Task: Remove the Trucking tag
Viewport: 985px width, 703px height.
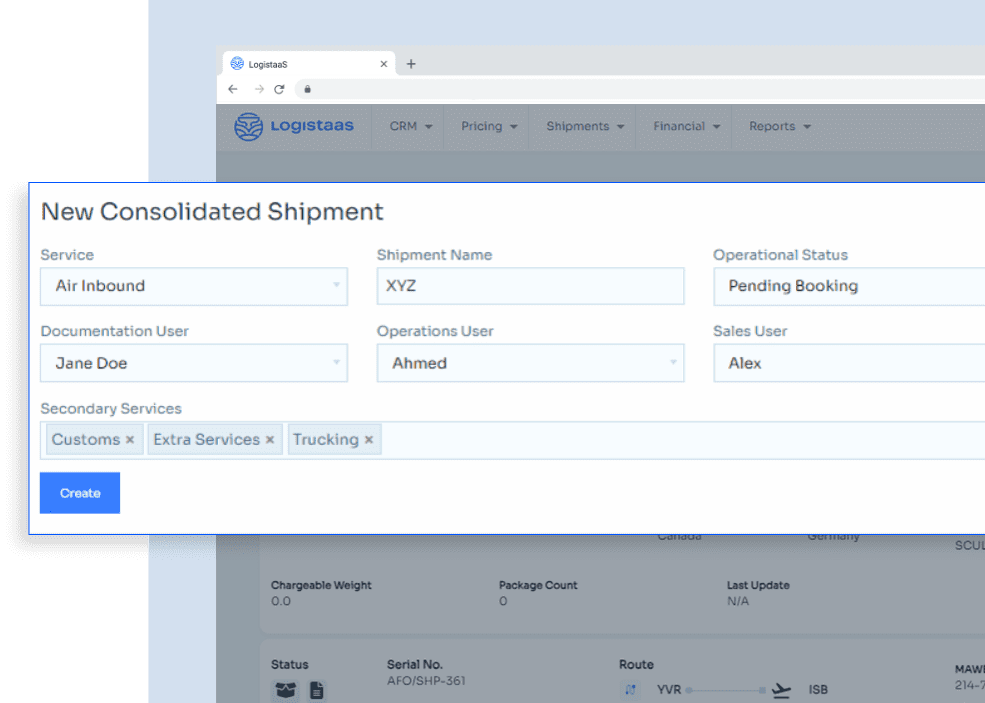Action: pos(369,440)
